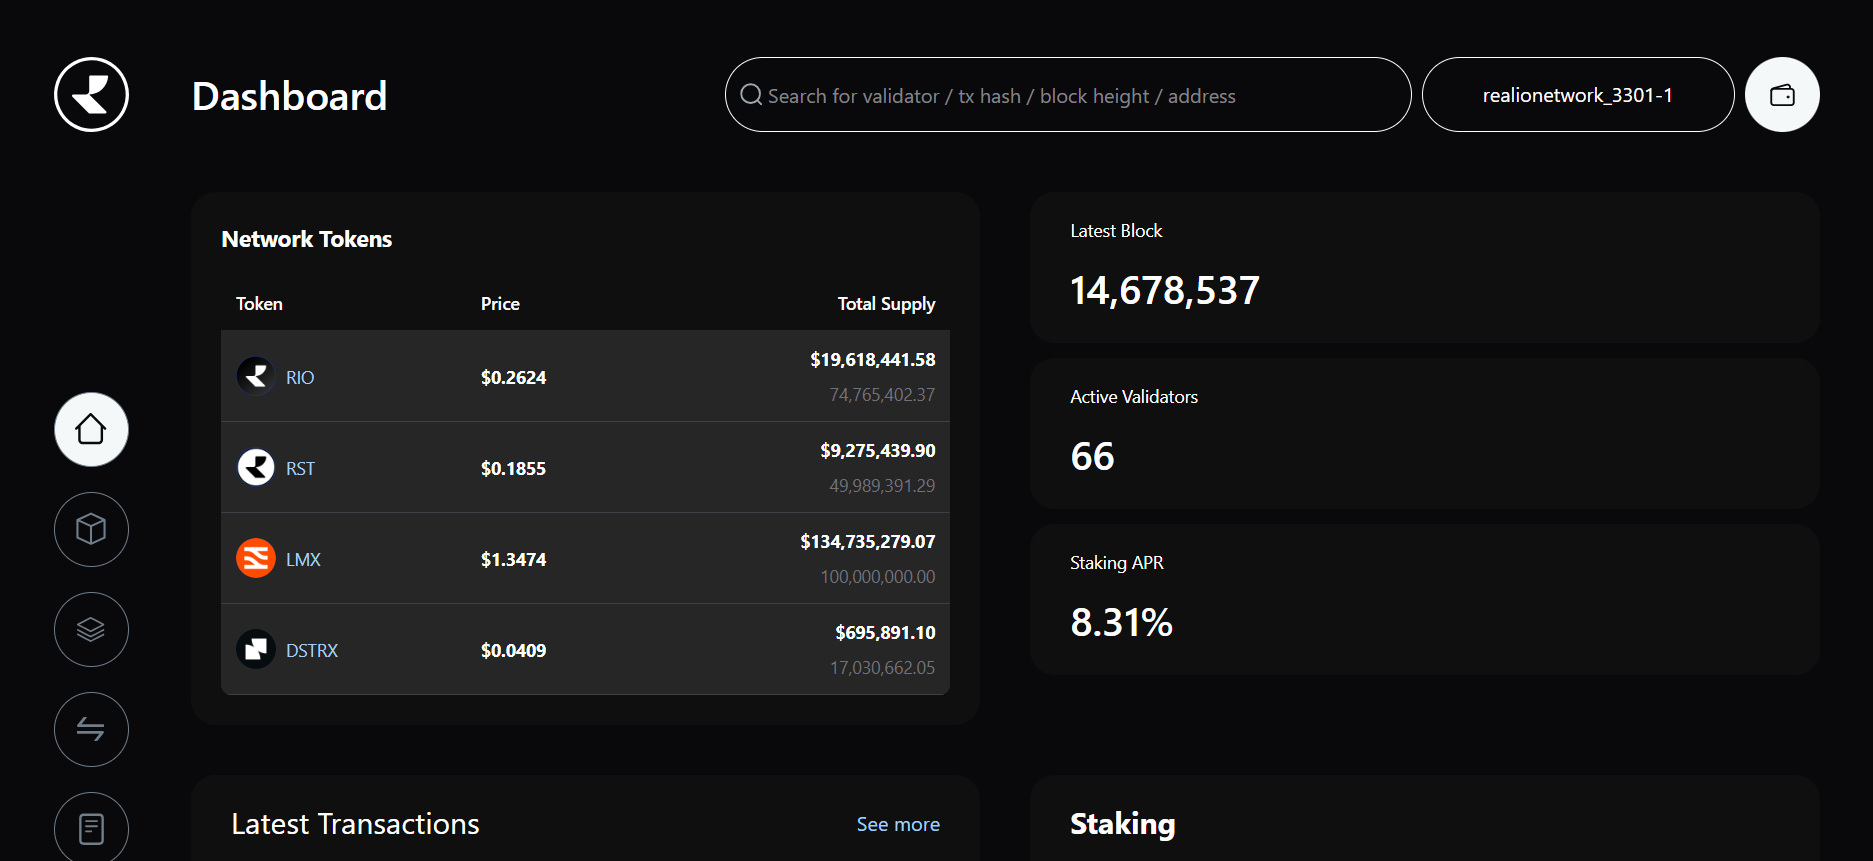Open the DSTRX token link

pos(312,650)
